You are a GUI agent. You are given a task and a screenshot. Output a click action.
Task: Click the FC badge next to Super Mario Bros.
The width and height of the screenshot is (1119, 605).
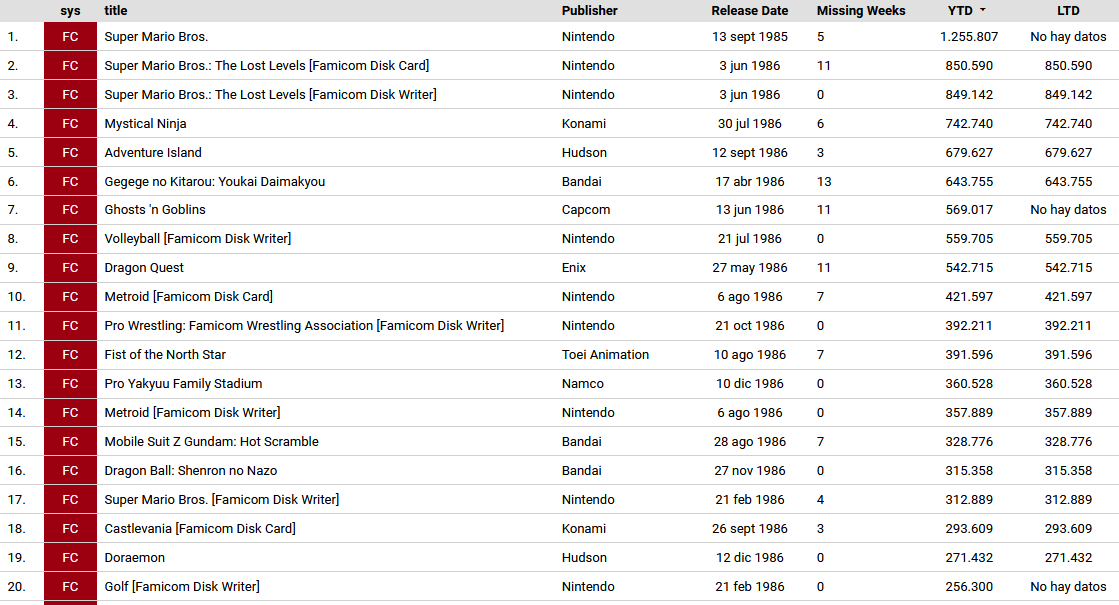pos(70,36)
